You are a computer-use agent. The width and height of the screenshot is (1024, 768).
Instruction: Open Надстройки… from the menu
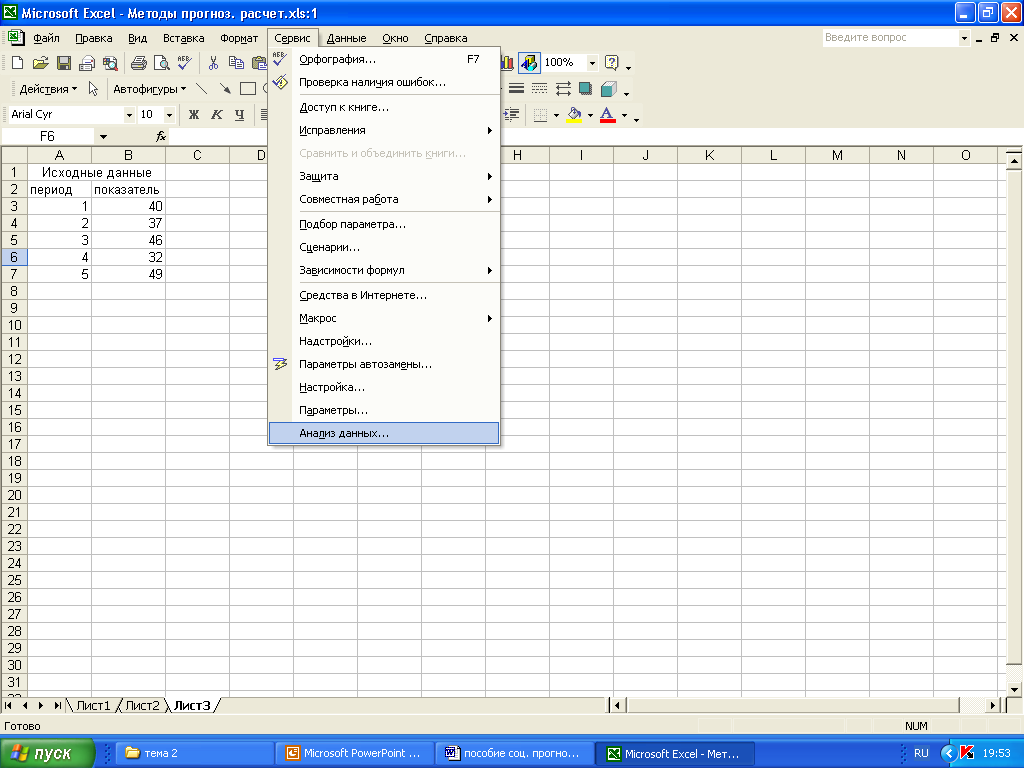(x=384, y=342)
